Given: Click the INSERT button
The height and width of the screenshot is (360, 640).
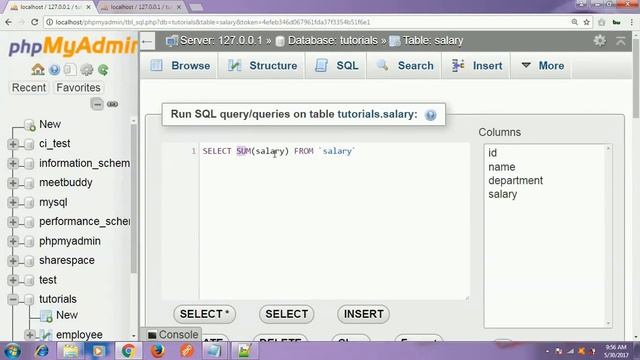Looking at the screenshot, I should (x=363, y=314).
